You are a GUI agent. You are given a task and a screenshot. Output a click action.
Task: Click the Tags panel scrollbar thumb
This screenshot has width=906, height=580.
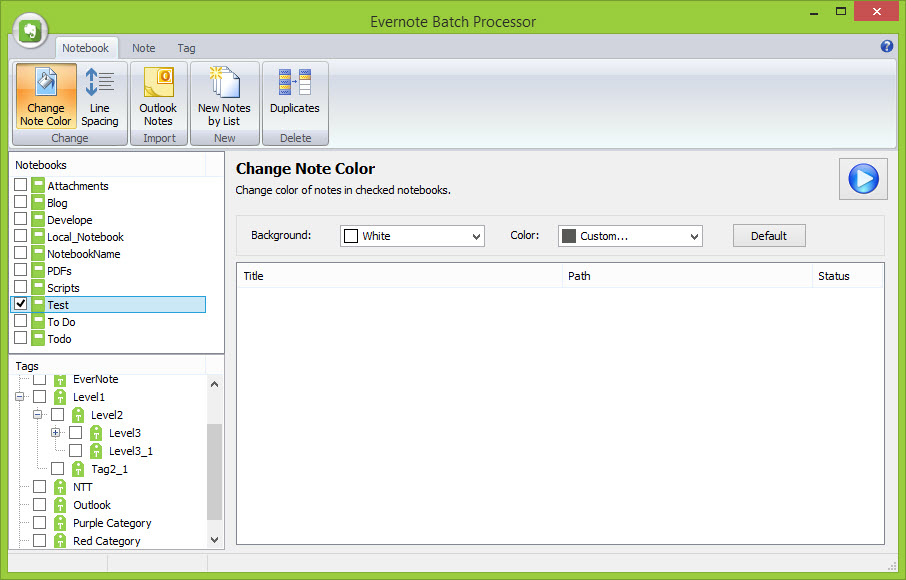(x=214, y=472)
